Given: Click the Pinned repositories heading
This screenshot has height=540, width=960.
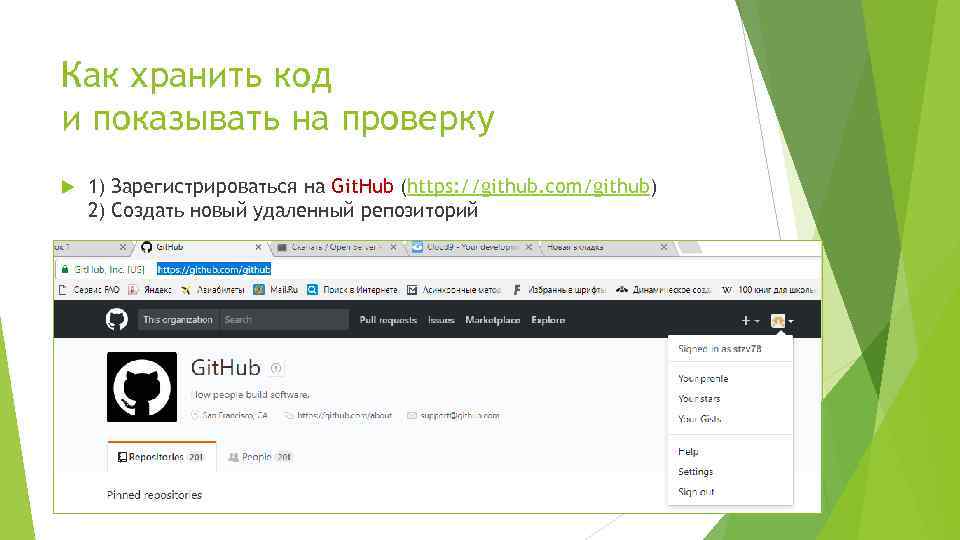Looking at the screenshot, I should [154, 495].
